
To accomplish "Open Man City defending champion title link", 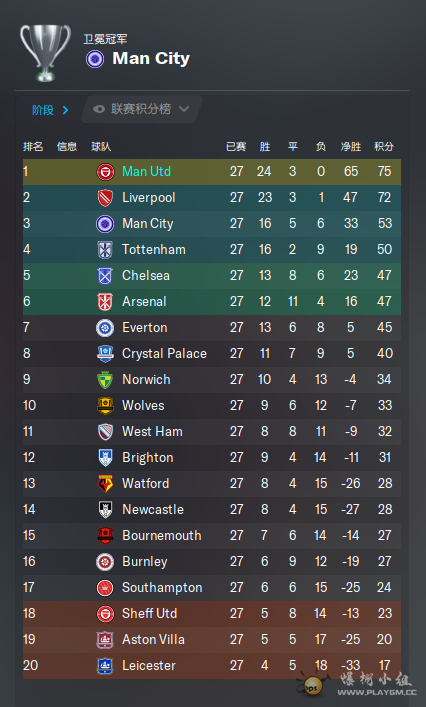I will [x=151, y=59].
